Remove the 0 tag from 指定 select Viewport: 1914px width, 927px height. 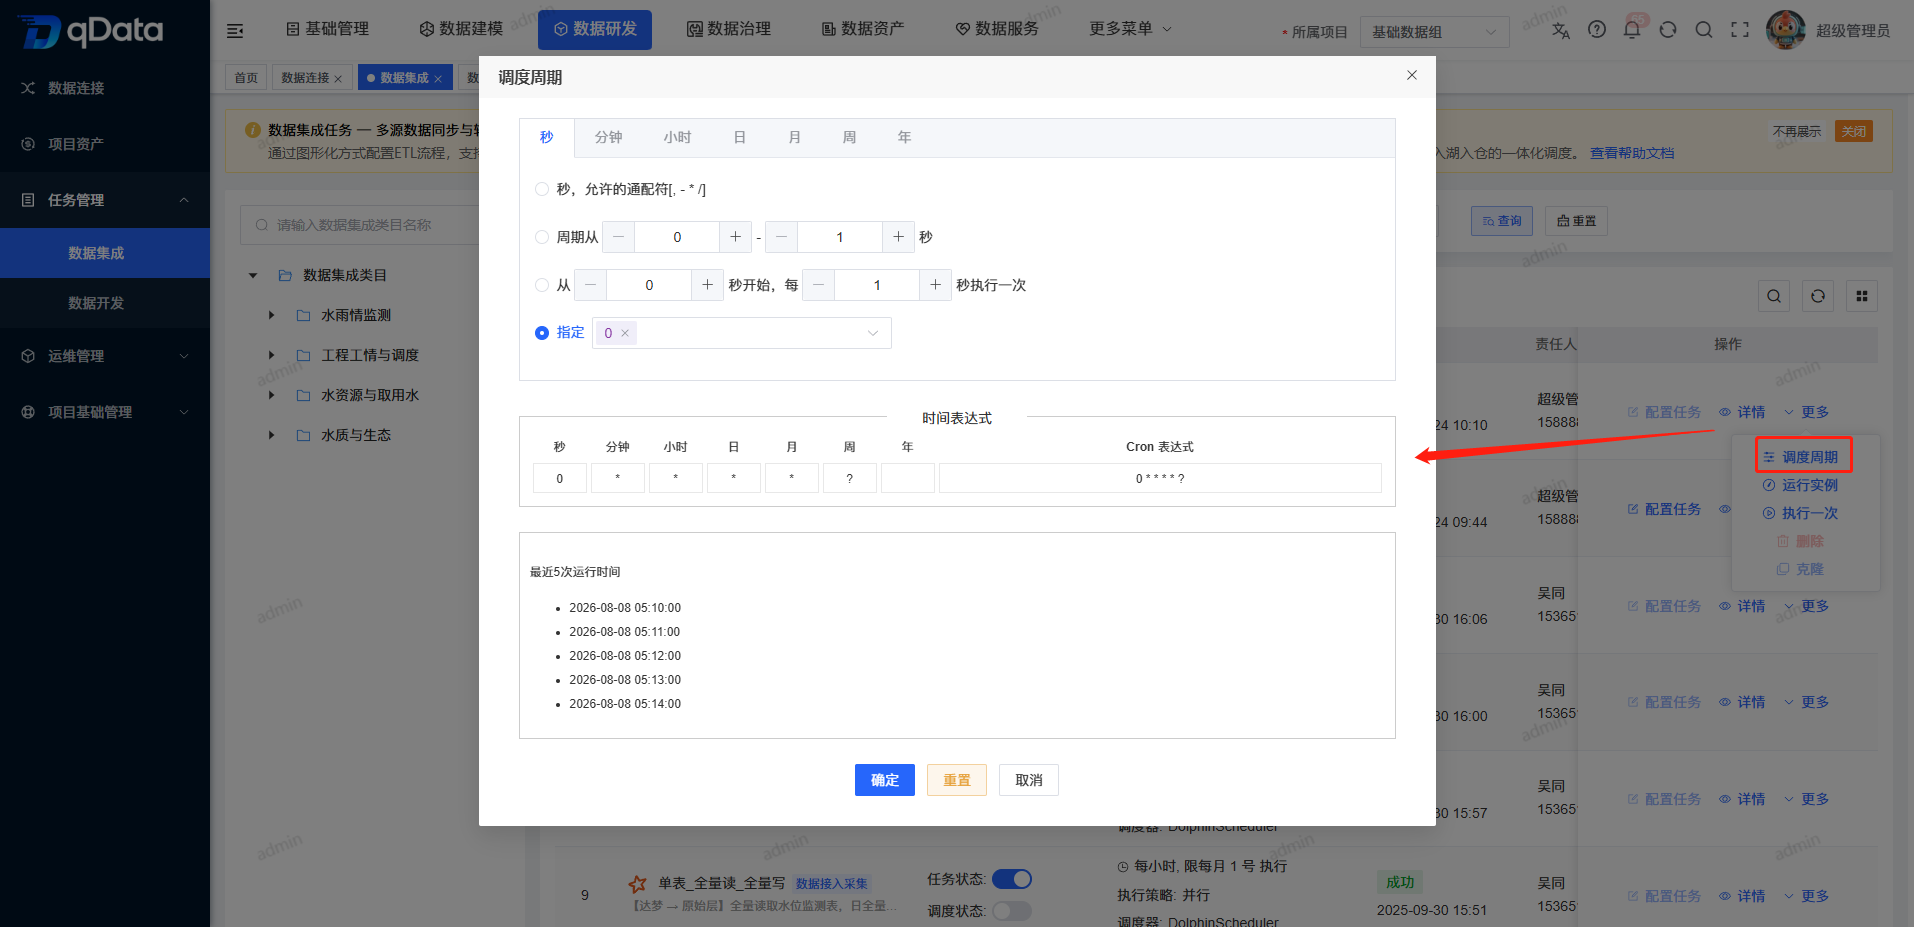pos(625,333)
